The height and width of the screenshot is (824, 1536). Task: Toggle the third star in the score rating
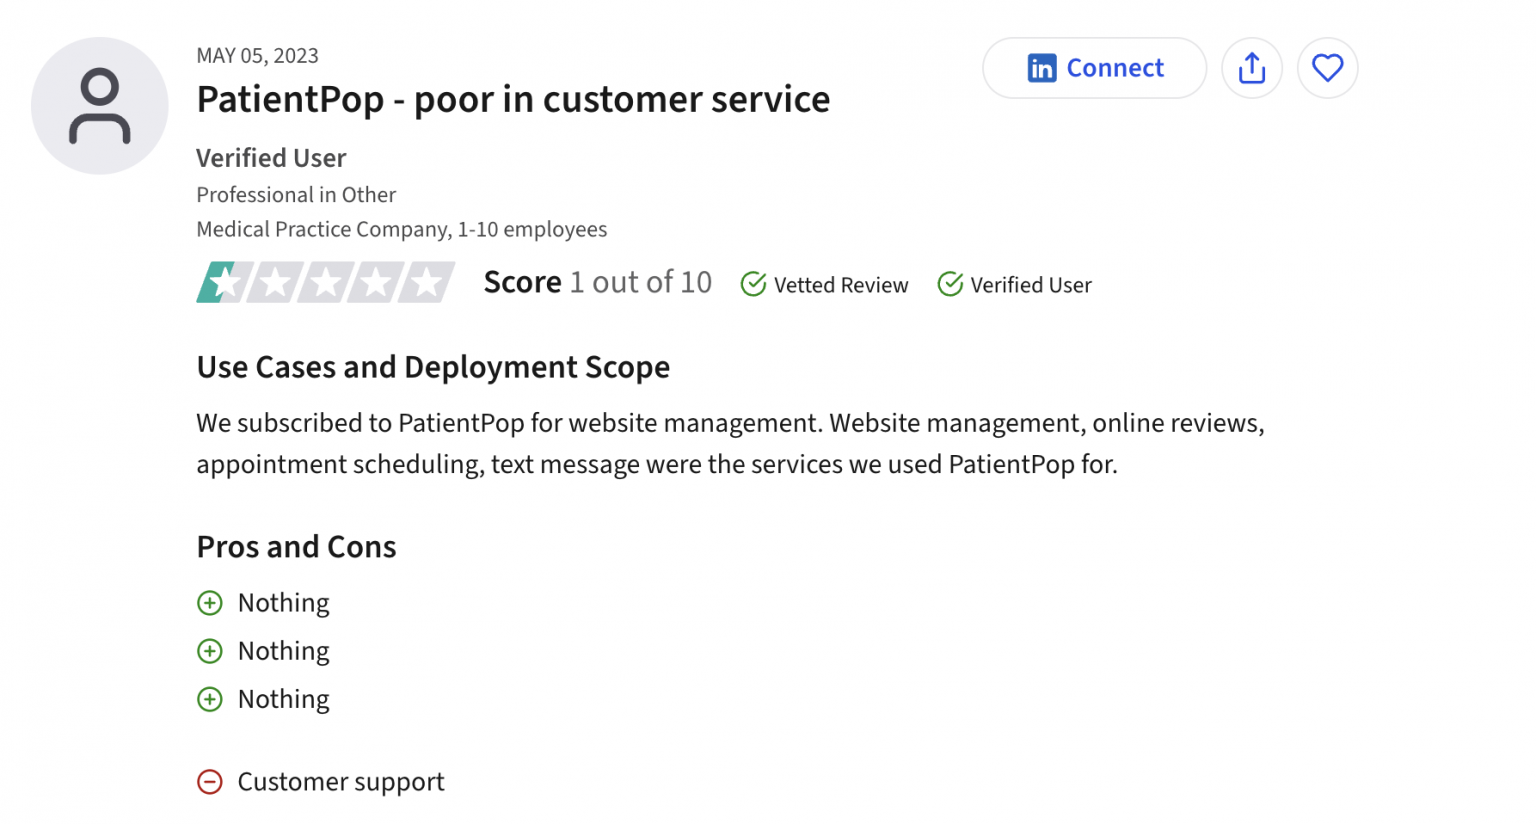pos(324,282)
